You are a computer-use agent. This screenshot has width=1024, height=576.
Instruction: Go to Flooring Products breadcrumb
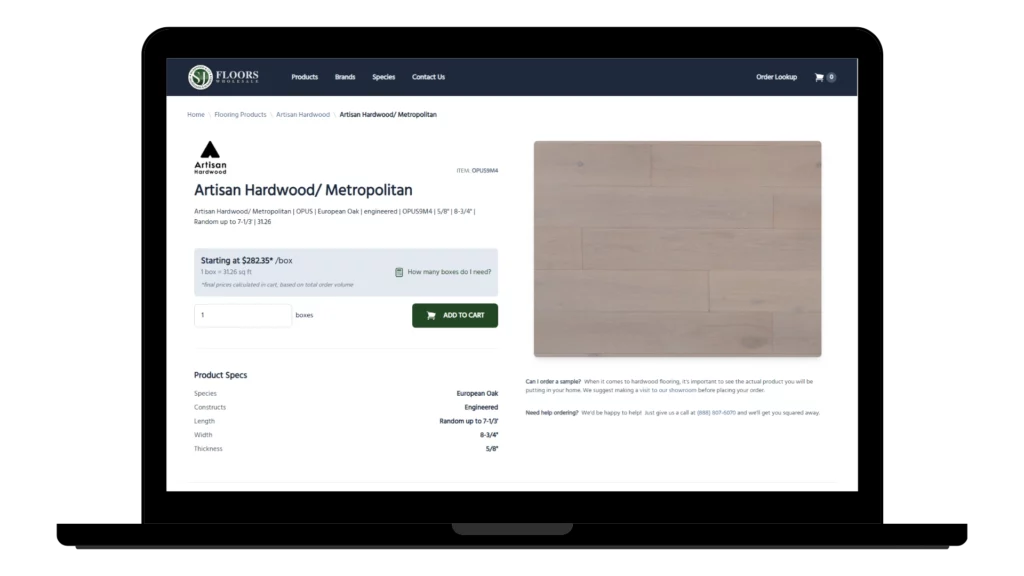tap(240, 115)
